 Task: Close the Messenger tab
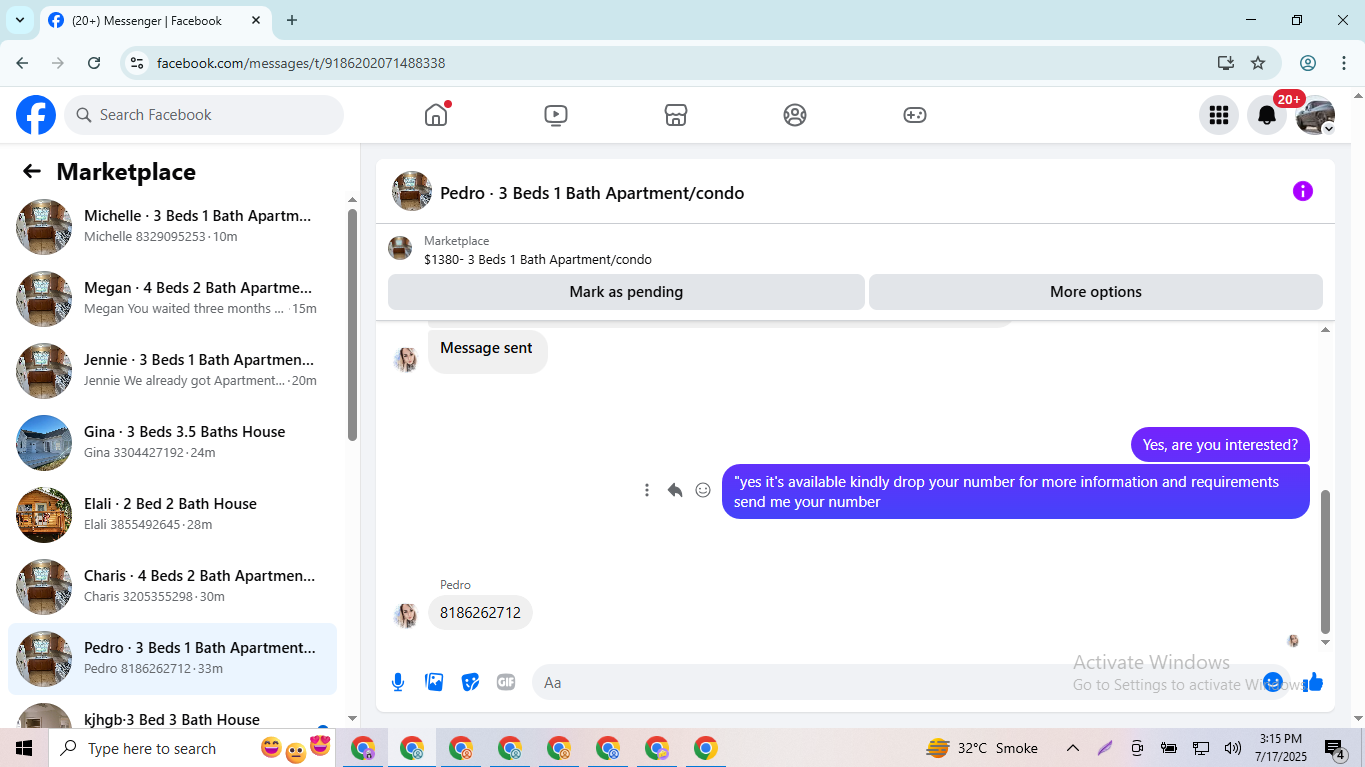tap(255, 20)
